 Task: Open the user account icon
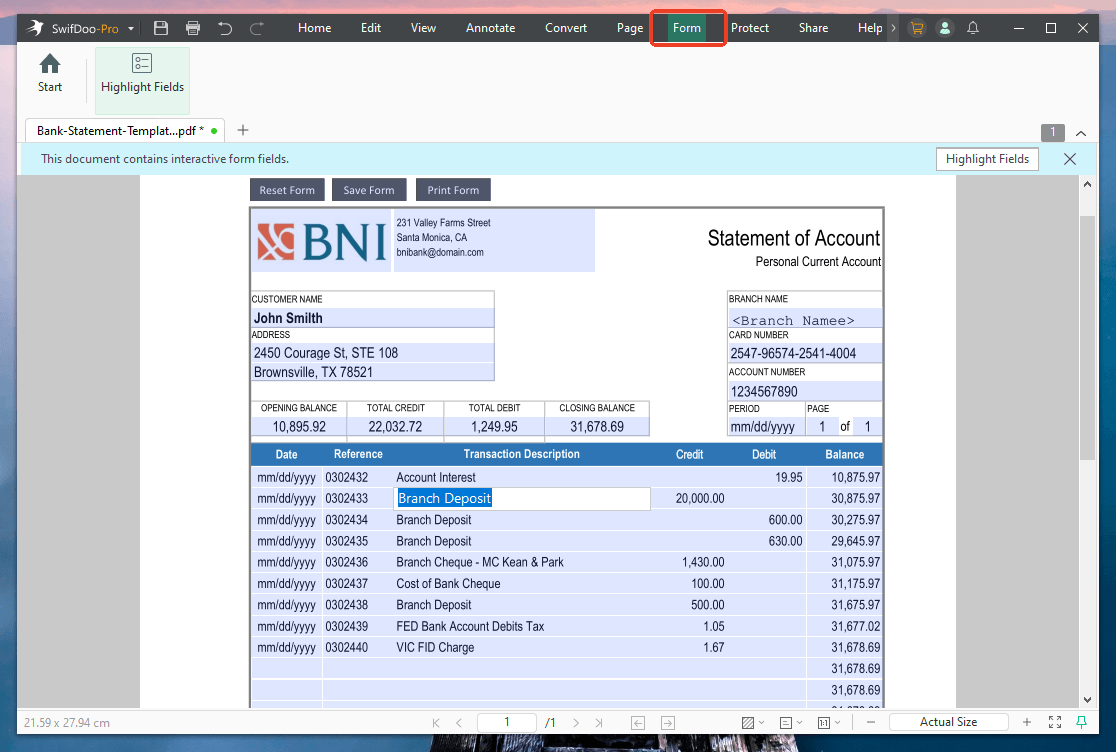(944, 28)
